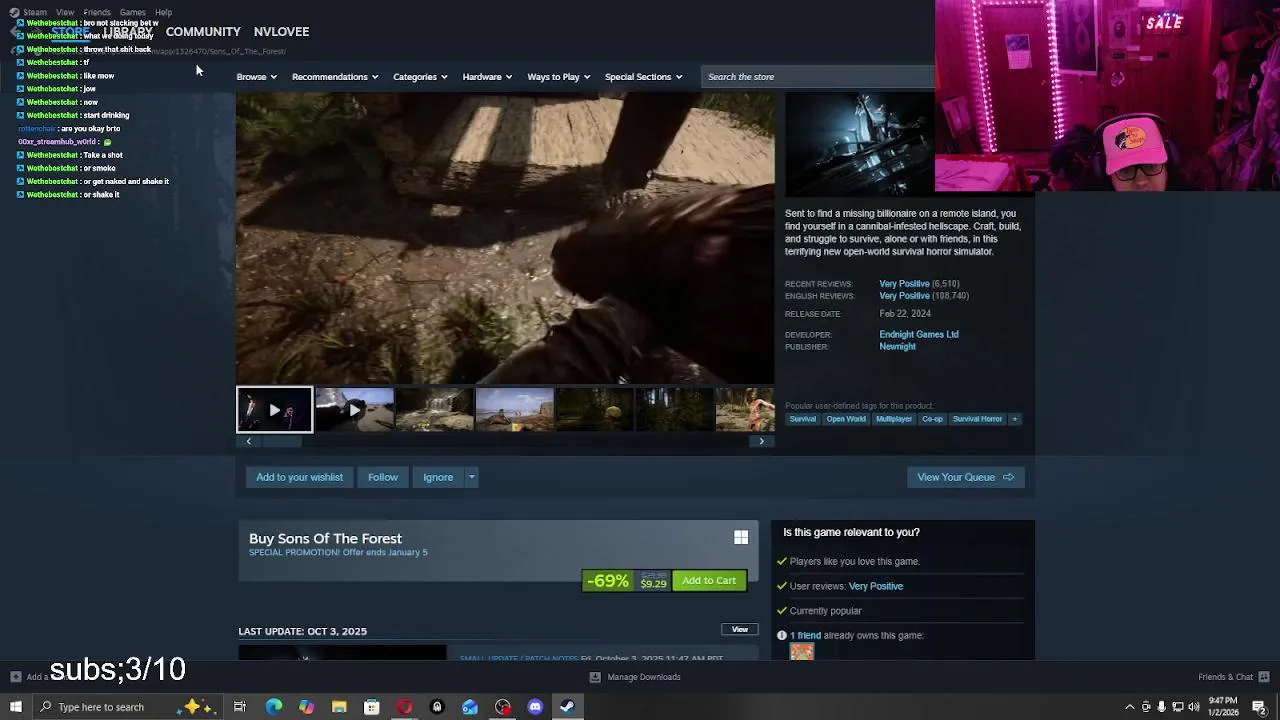The width and height of the screenshot is (1280, 720).
Task: Select the Open World tag
Action: click(x=846, y=419)
